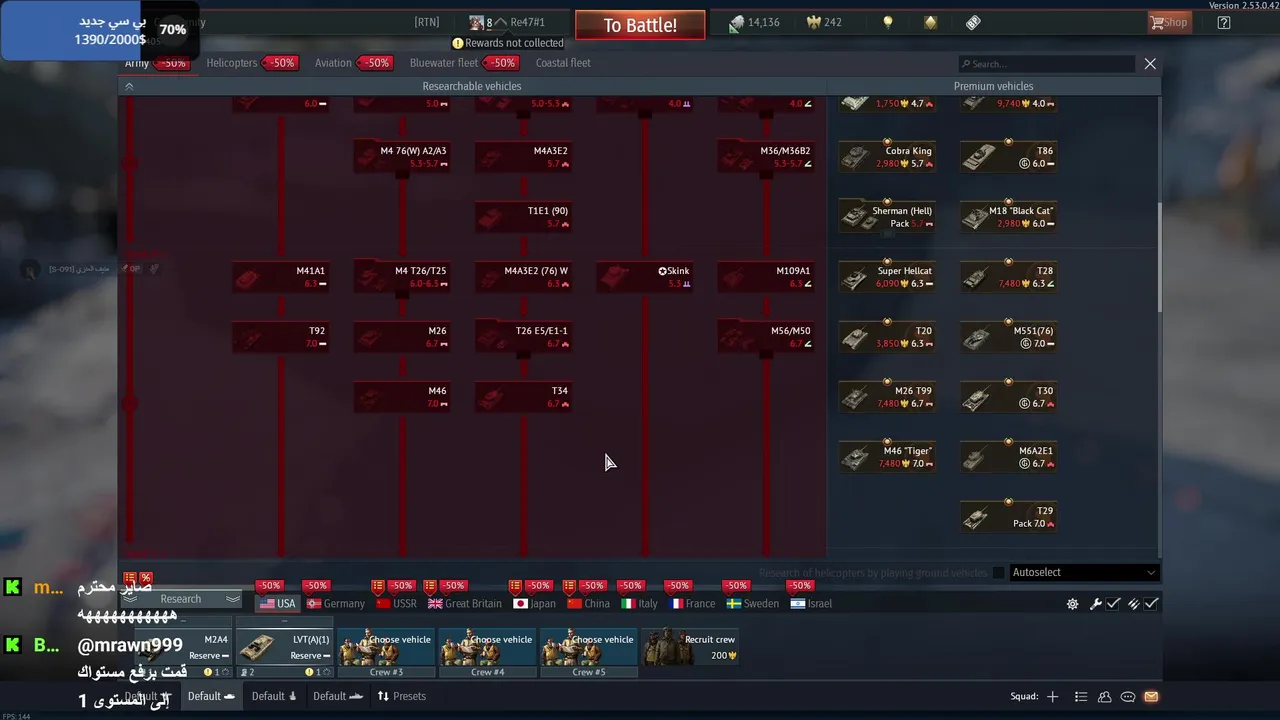
Task: Select the T28 premium vehicle
Action: [1008, 277]
